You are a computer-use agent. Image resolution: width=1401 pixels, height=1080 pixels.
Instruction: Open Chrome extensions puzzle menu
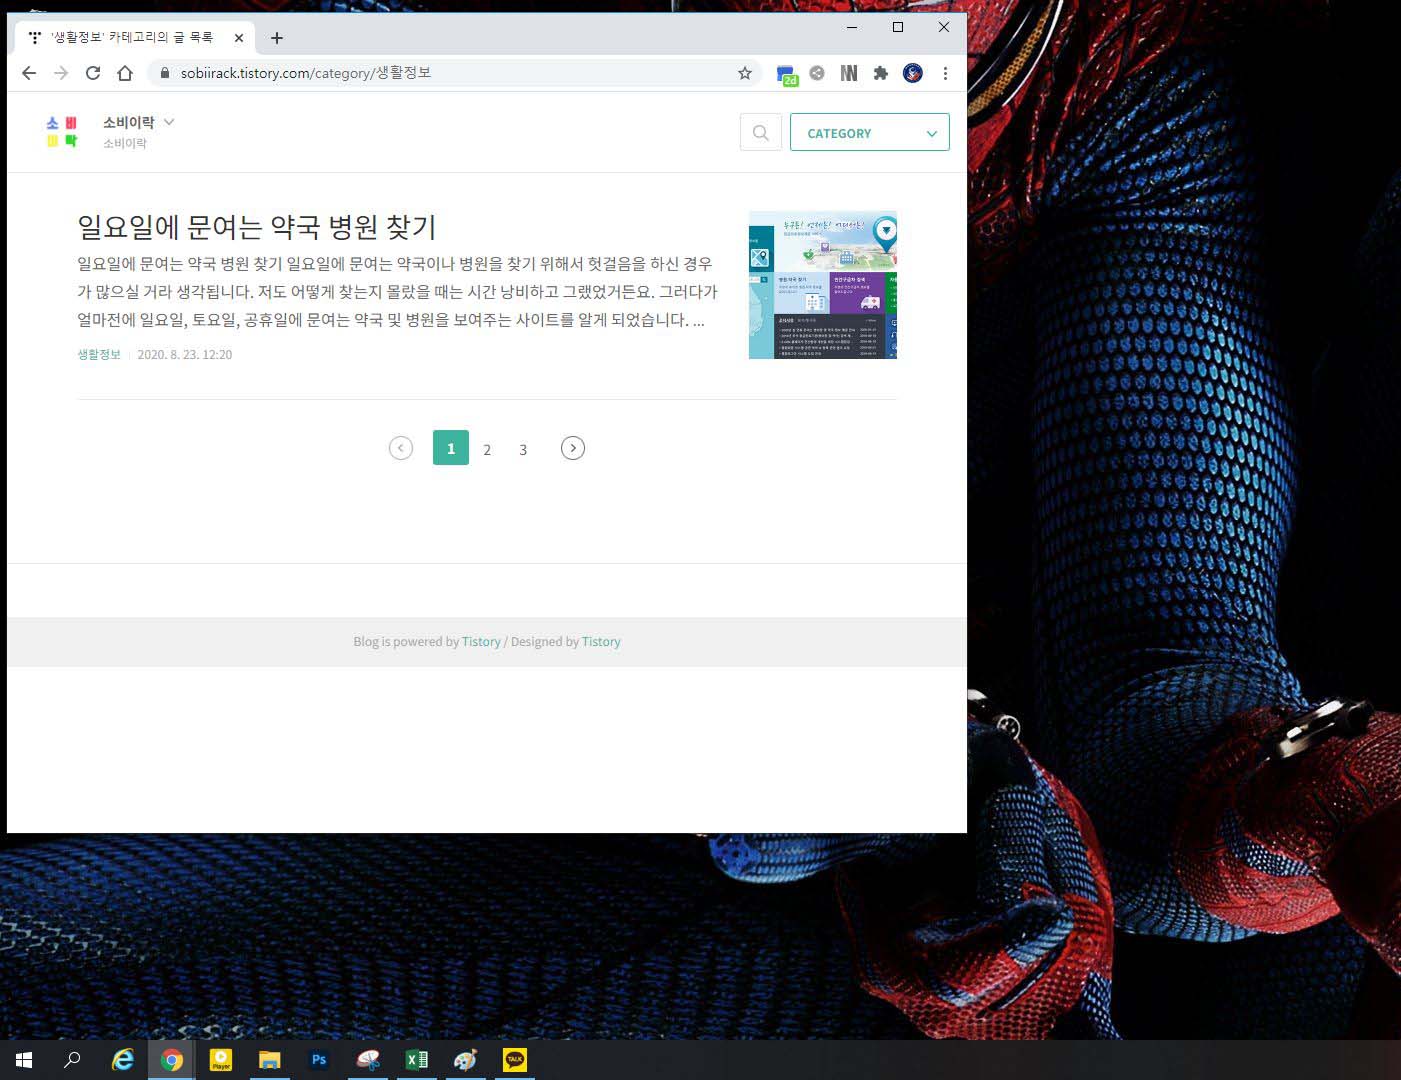[881, 73]
